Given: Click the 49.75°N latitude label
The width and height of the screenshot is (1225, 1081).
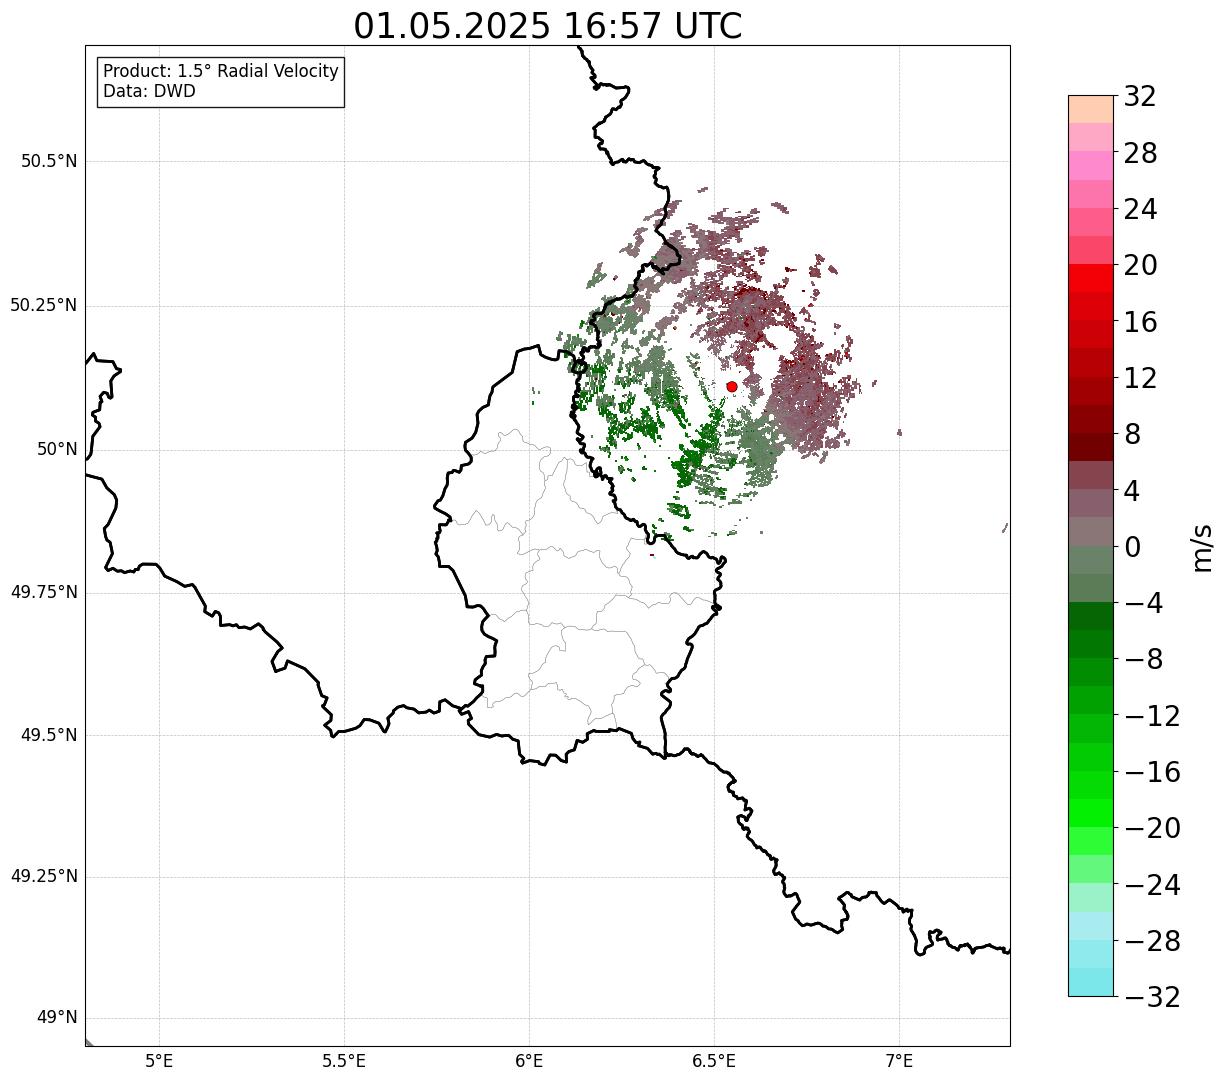Looking at the screenshot, I should pos(44,592).
